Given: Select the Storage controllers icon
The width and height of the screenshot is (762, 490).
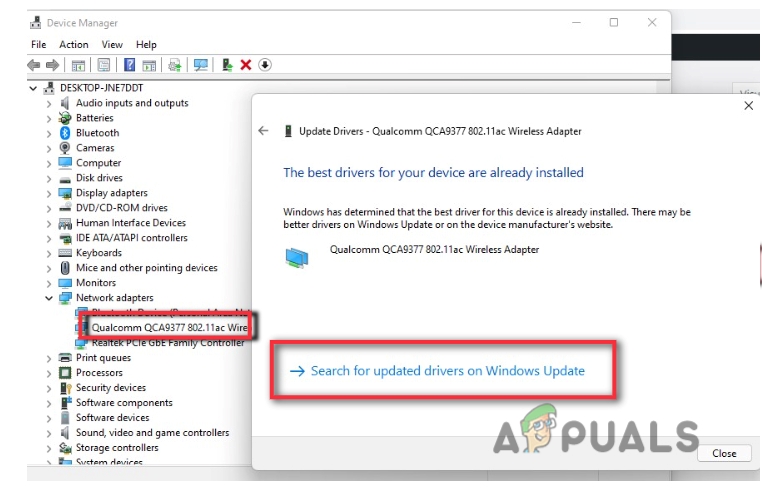Looking at the screenshot, I should pyautogui.click(x=65, y=448).
